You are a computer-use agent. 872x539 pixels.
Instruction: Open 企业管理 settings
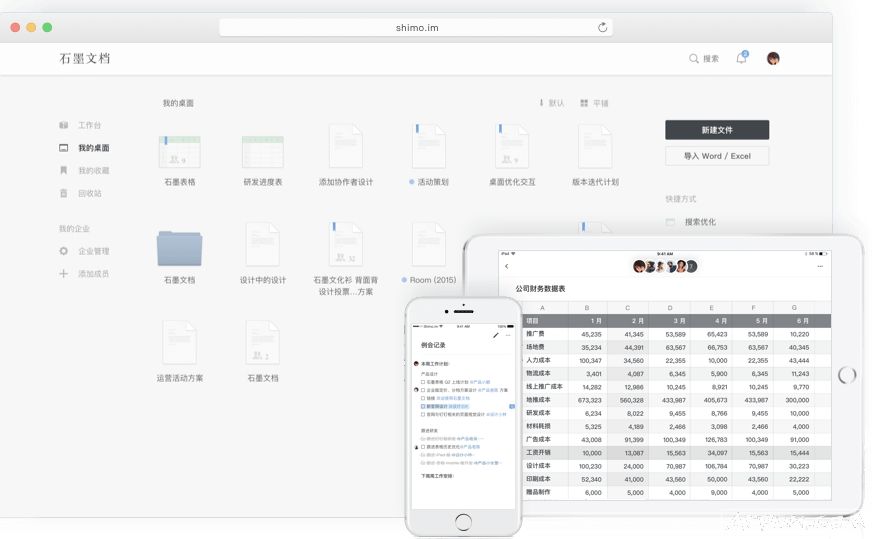click(x=85, y=251)
